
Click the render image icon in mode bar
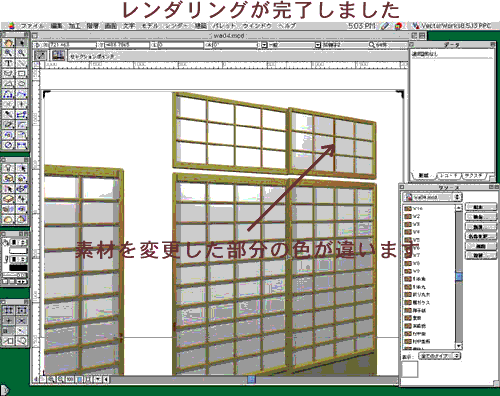tap(58, 55)
